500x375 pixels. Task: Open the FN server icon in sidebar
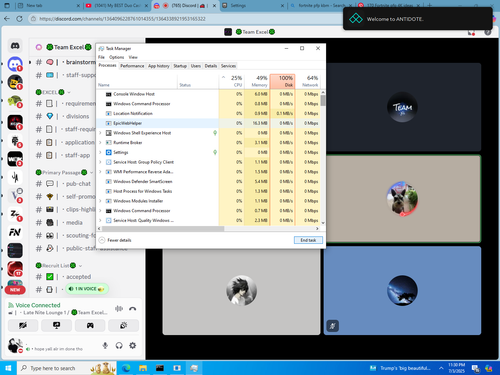(15, 232)
